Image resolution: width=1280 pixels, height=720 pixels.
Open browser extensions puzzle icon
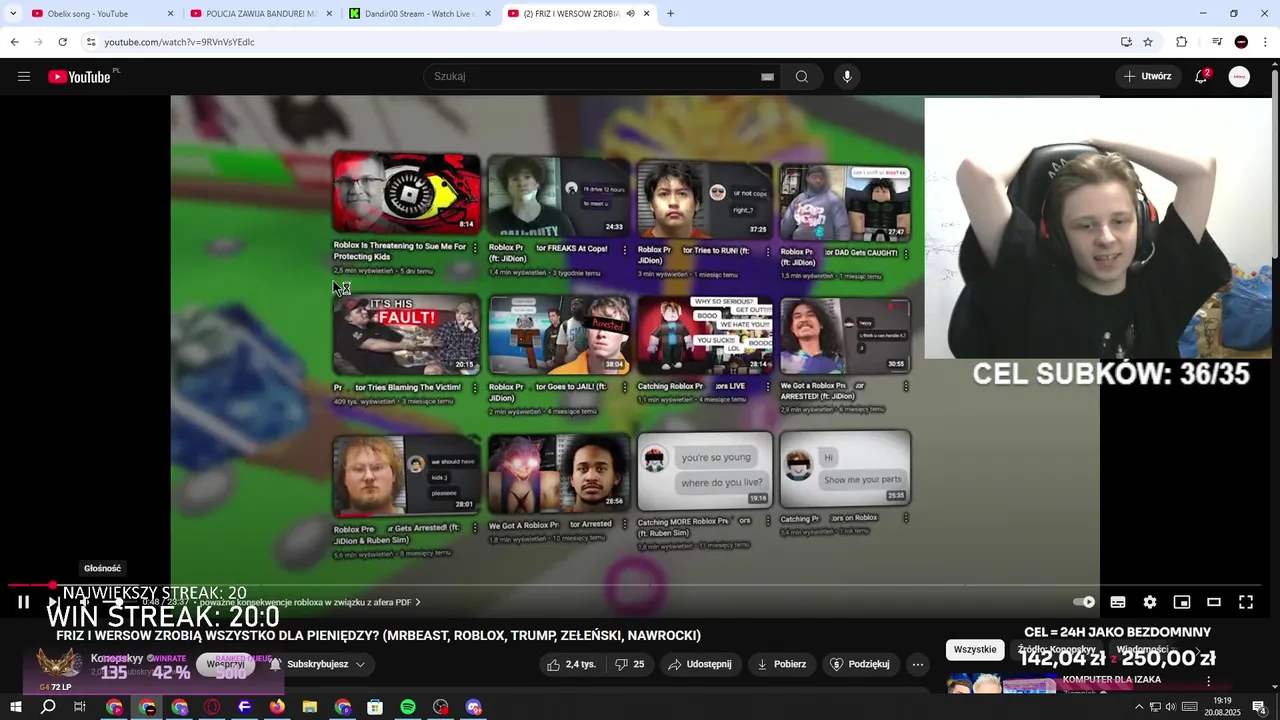pos(1182,42)
